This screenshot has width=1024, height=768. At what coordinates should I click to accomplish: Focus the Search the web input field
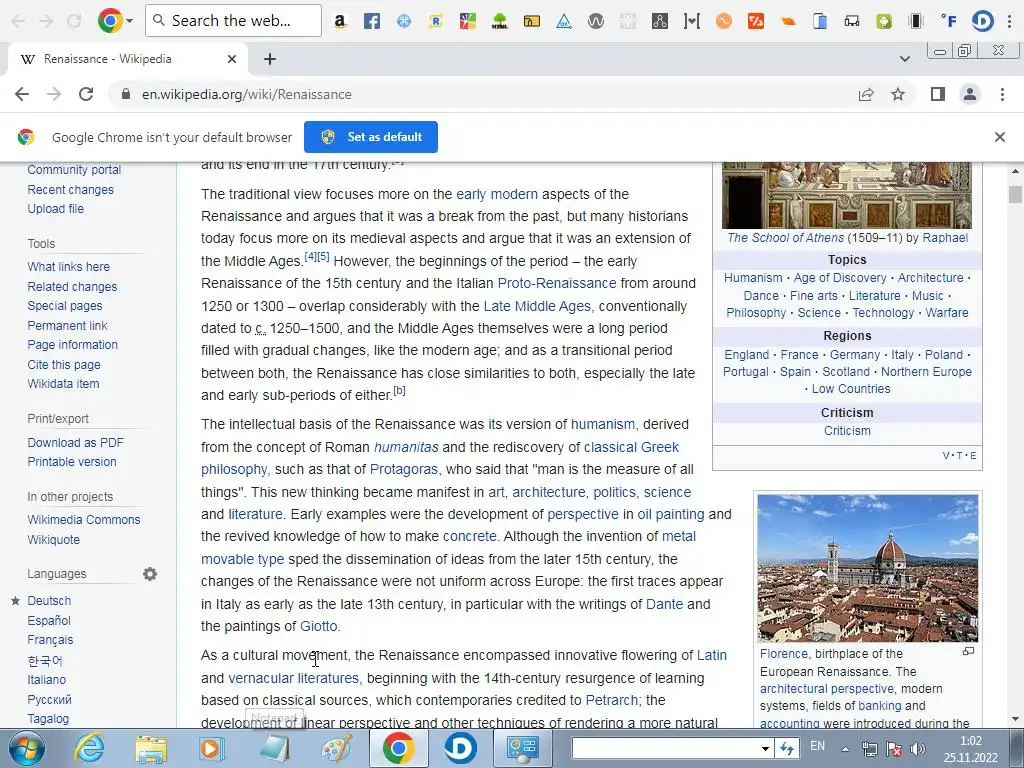[233, 21]
